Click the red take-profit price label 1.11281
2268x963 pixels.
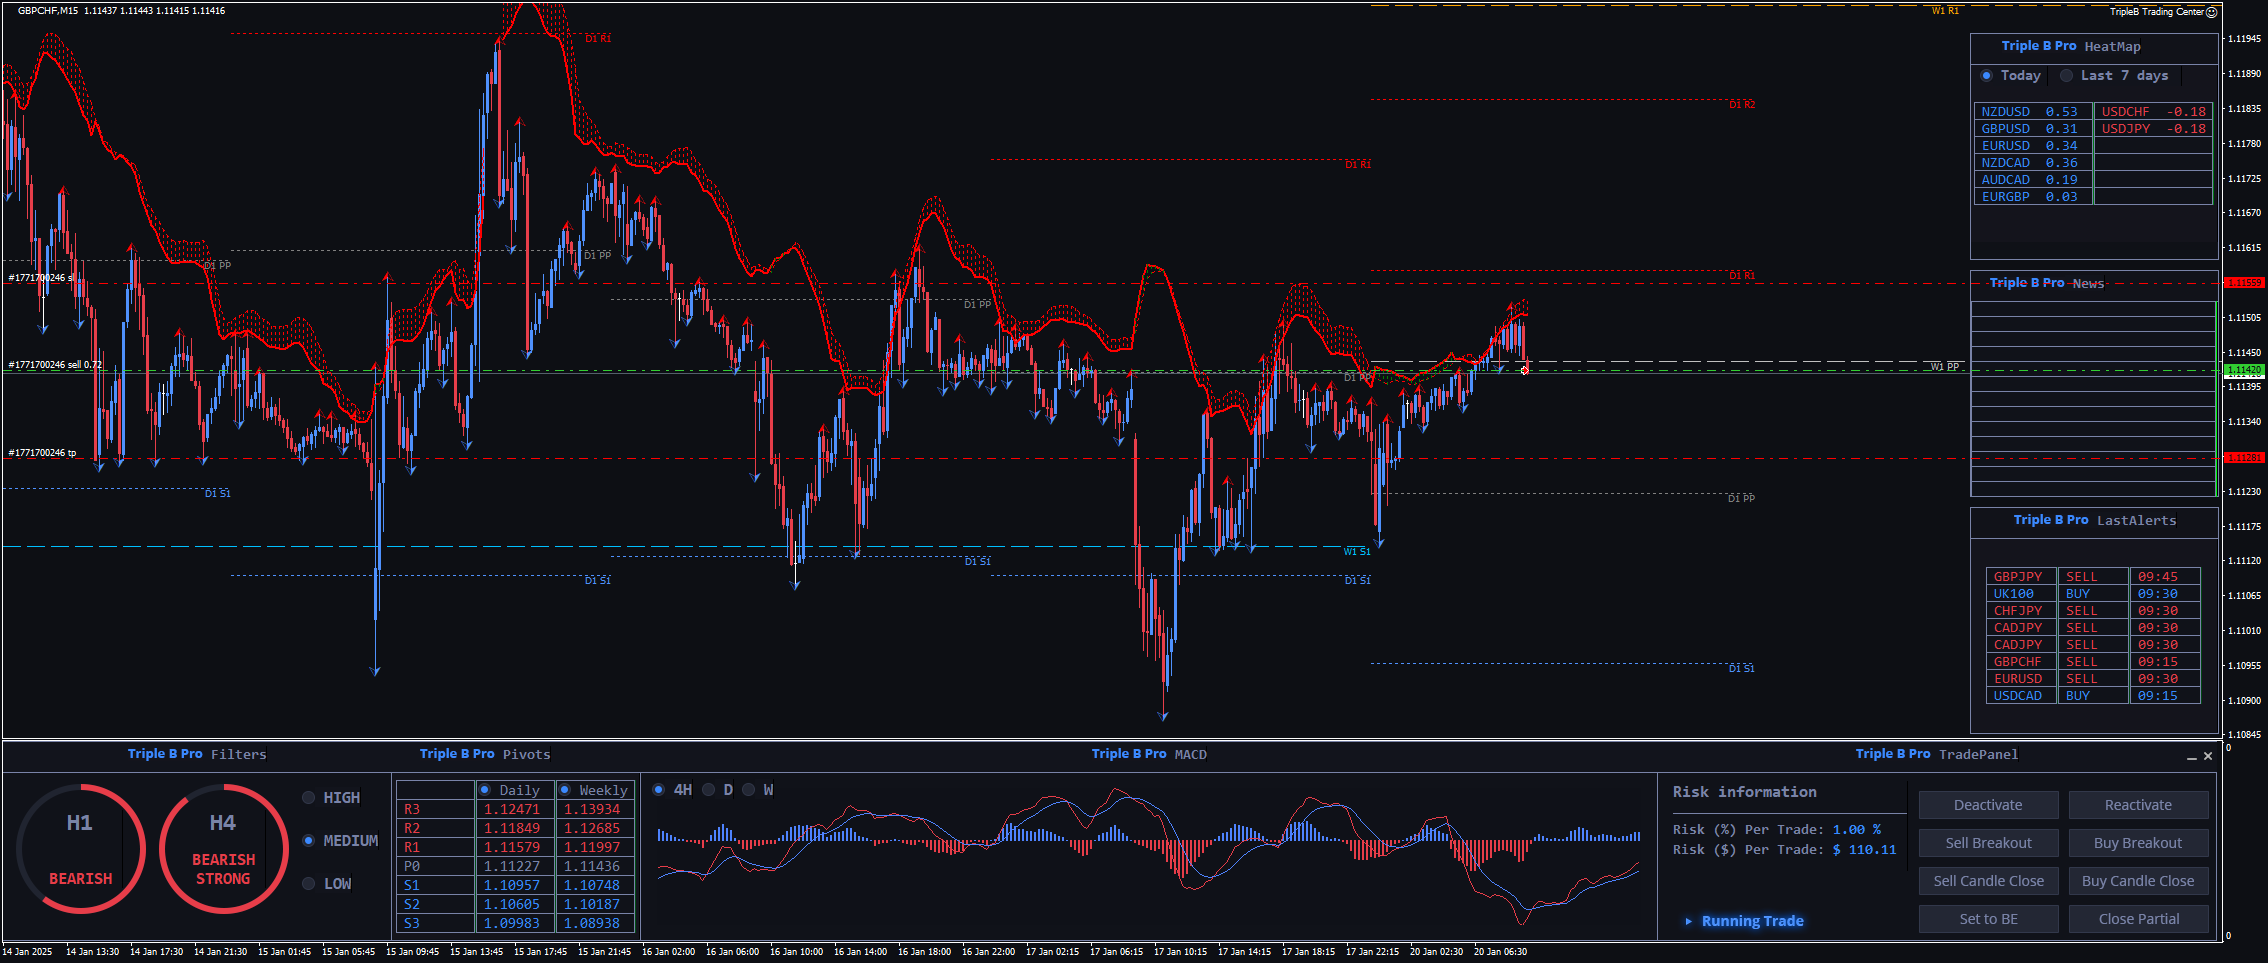point(2243,458)
